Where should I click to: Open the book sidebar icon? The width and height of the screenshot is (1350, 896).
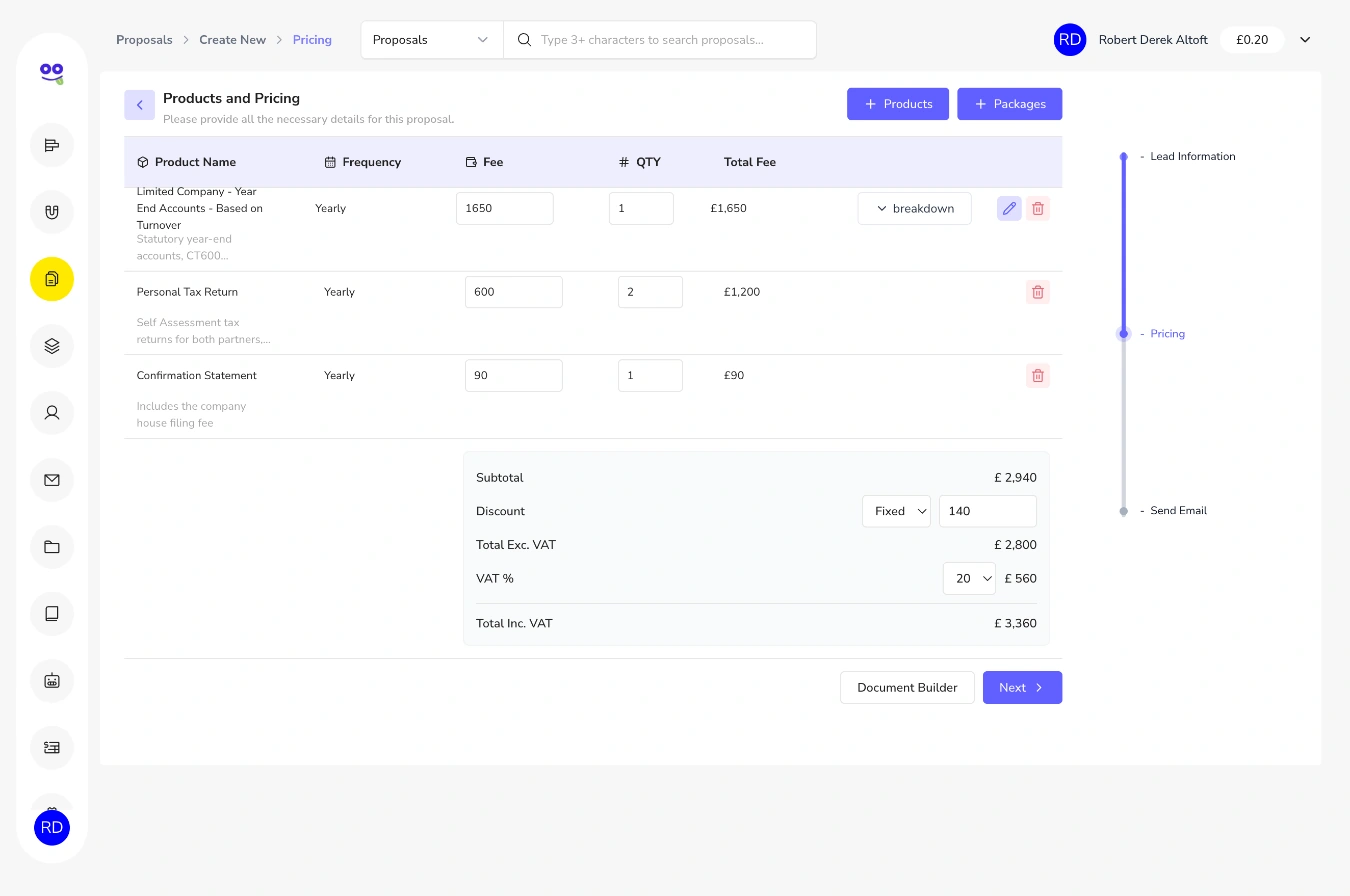(x=52, y=614)
